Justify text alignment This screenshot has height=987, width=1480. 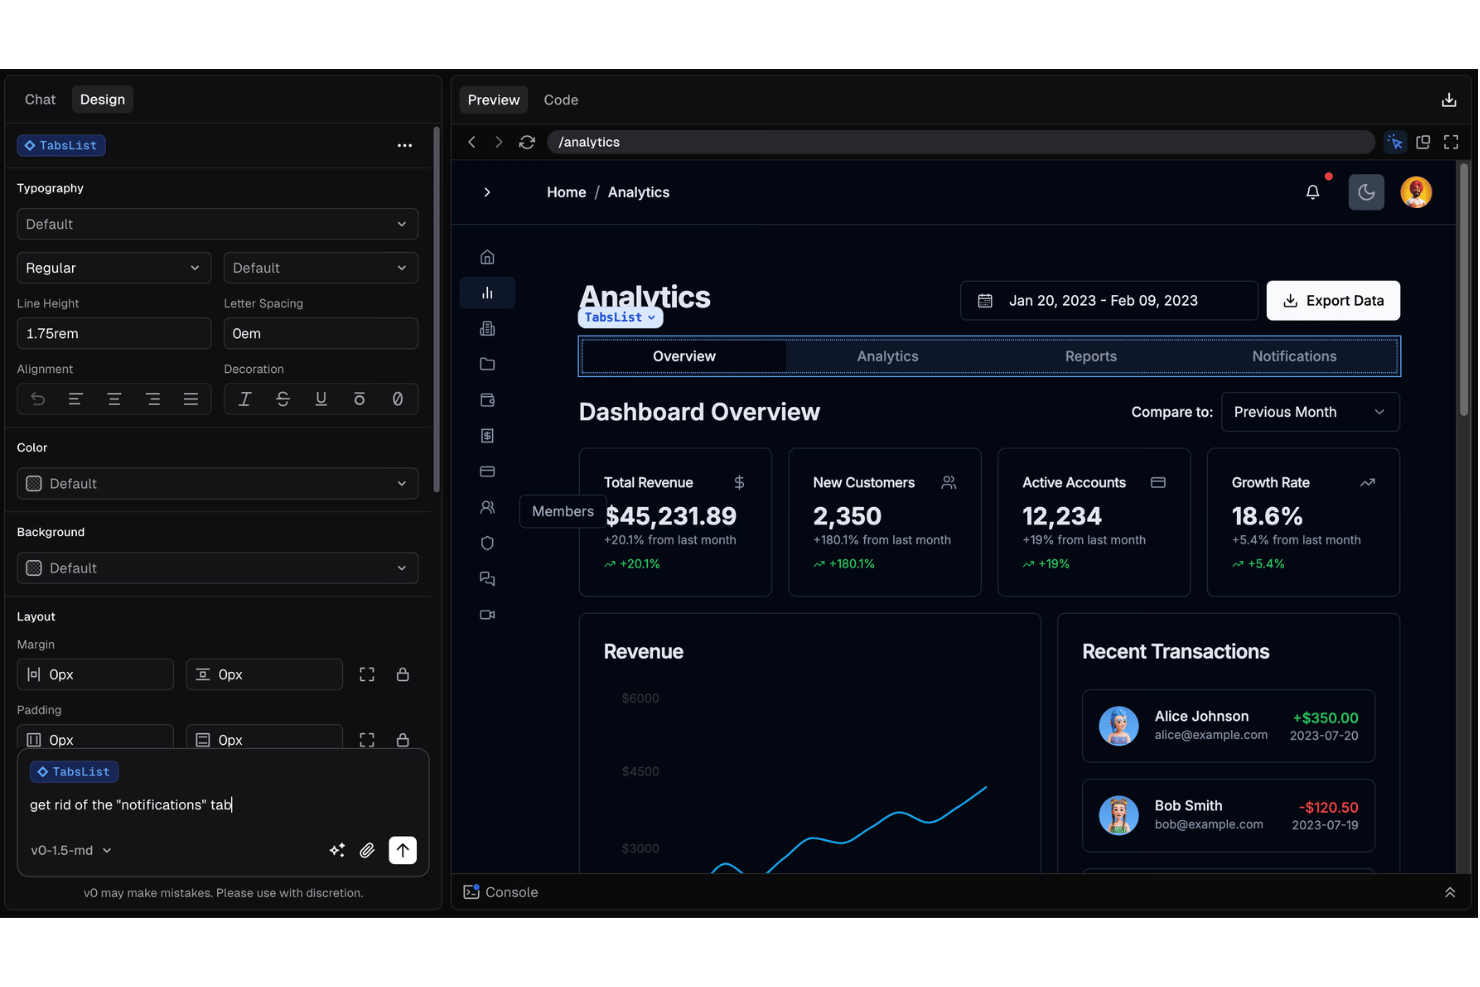pos(191,399)
